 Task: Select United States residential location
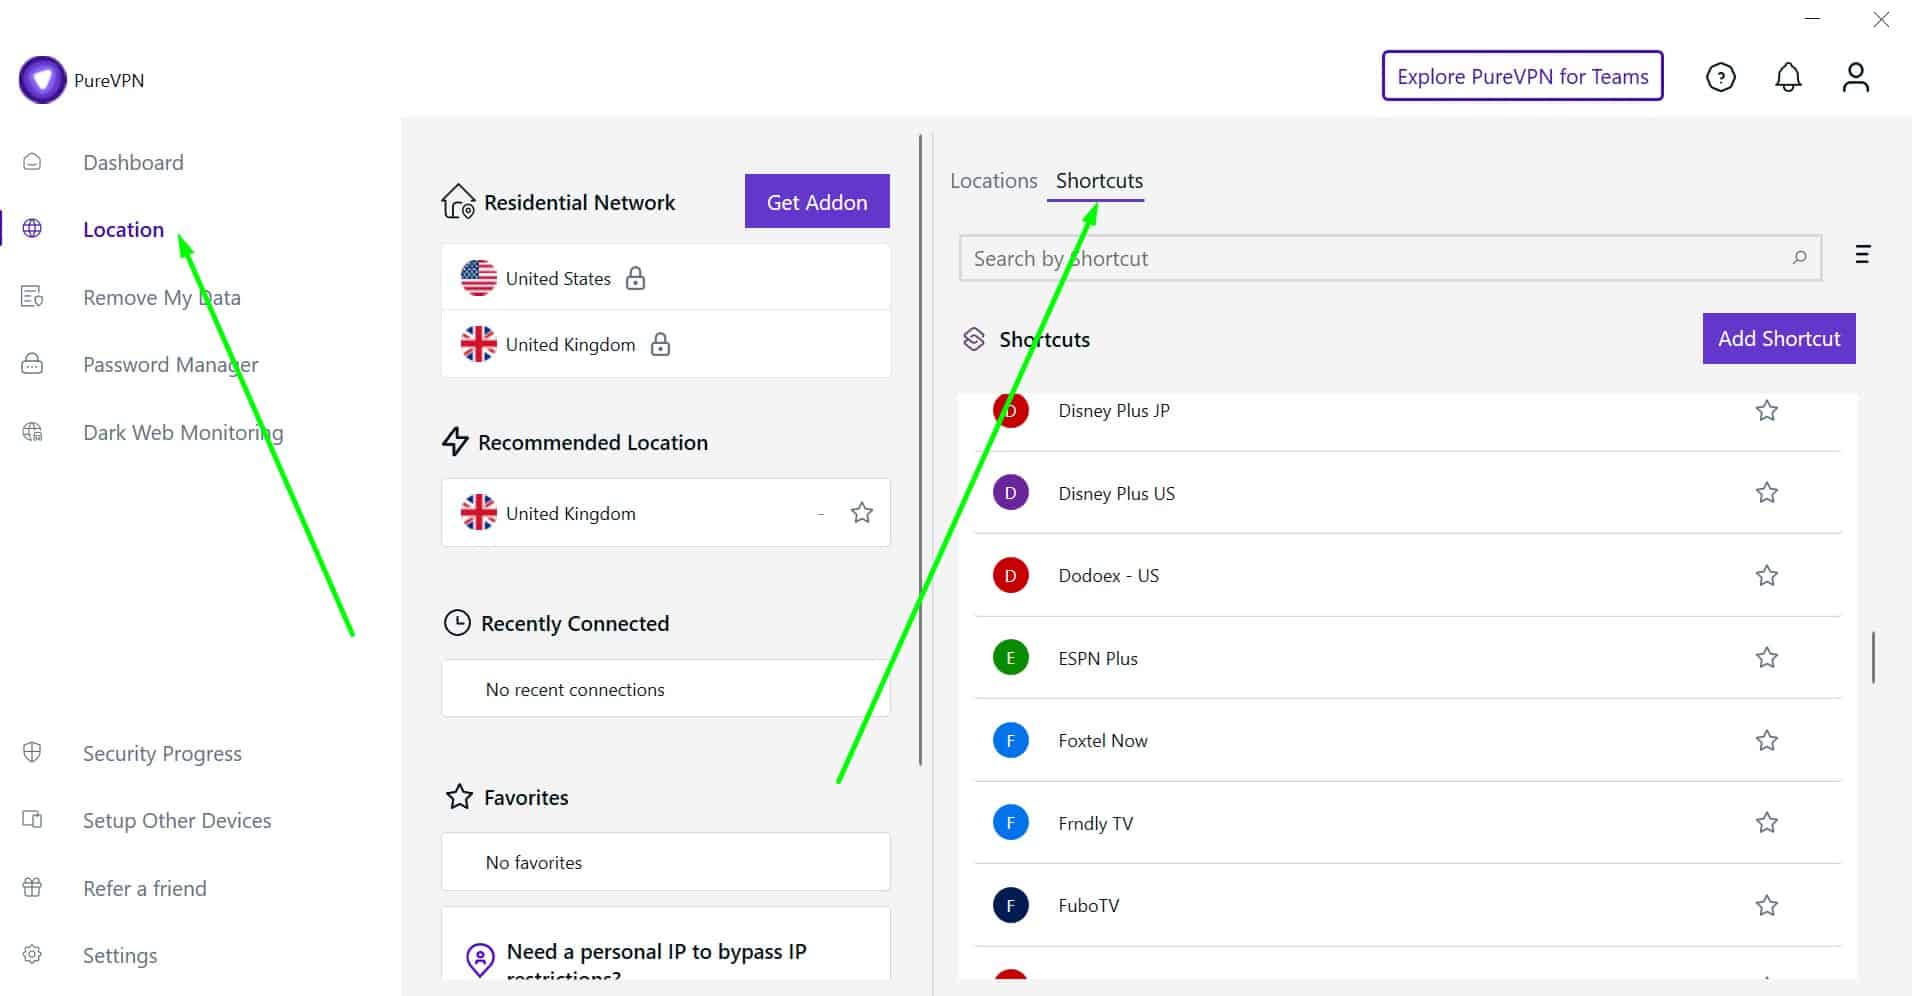666,278
